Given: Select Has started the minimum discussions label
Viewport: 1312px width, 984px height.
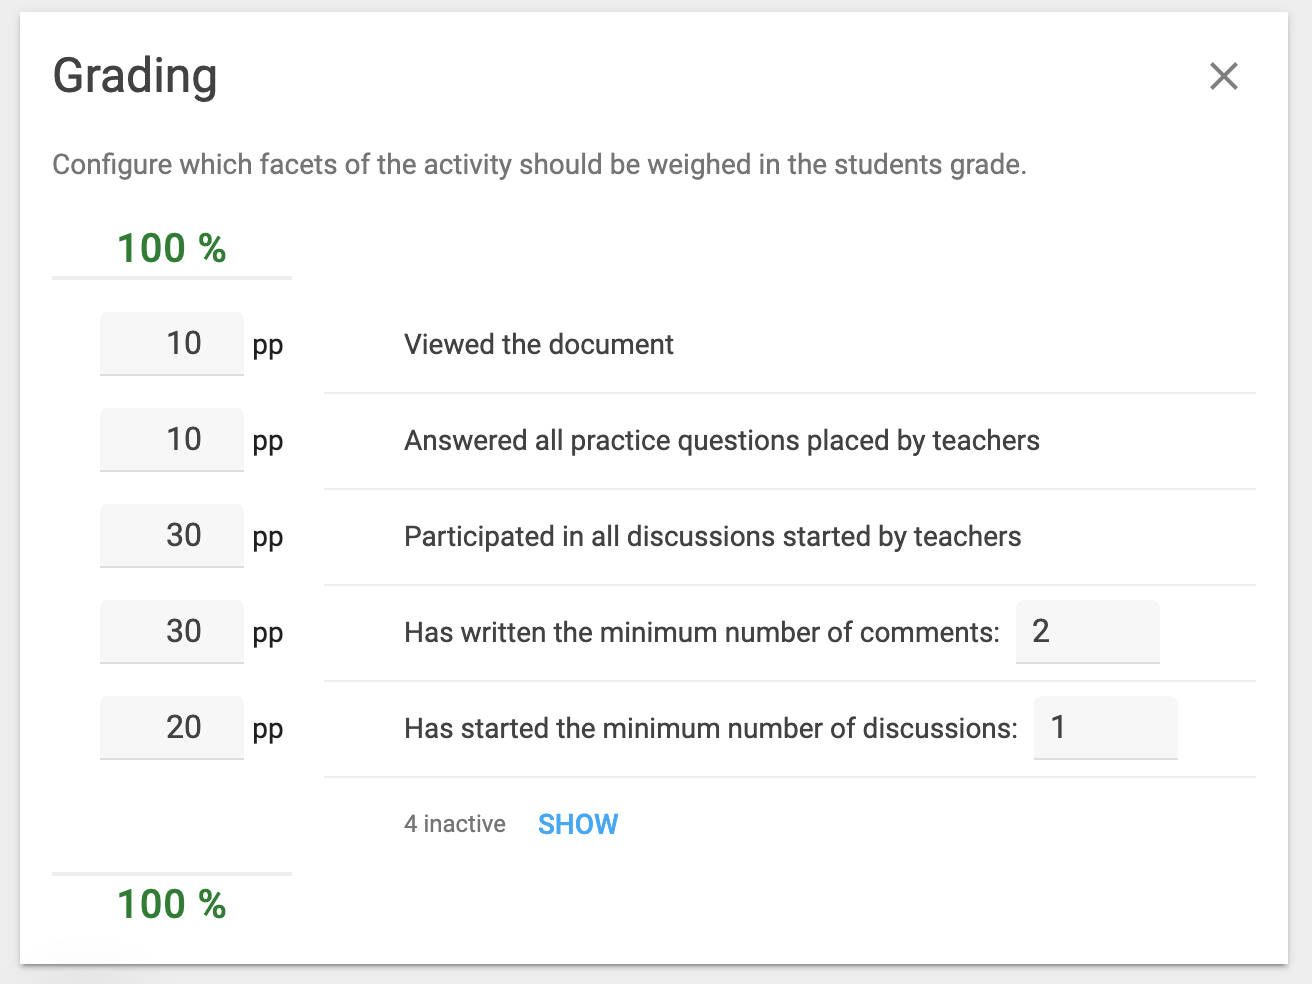Looking at the screenshot, I should (711, 728).
